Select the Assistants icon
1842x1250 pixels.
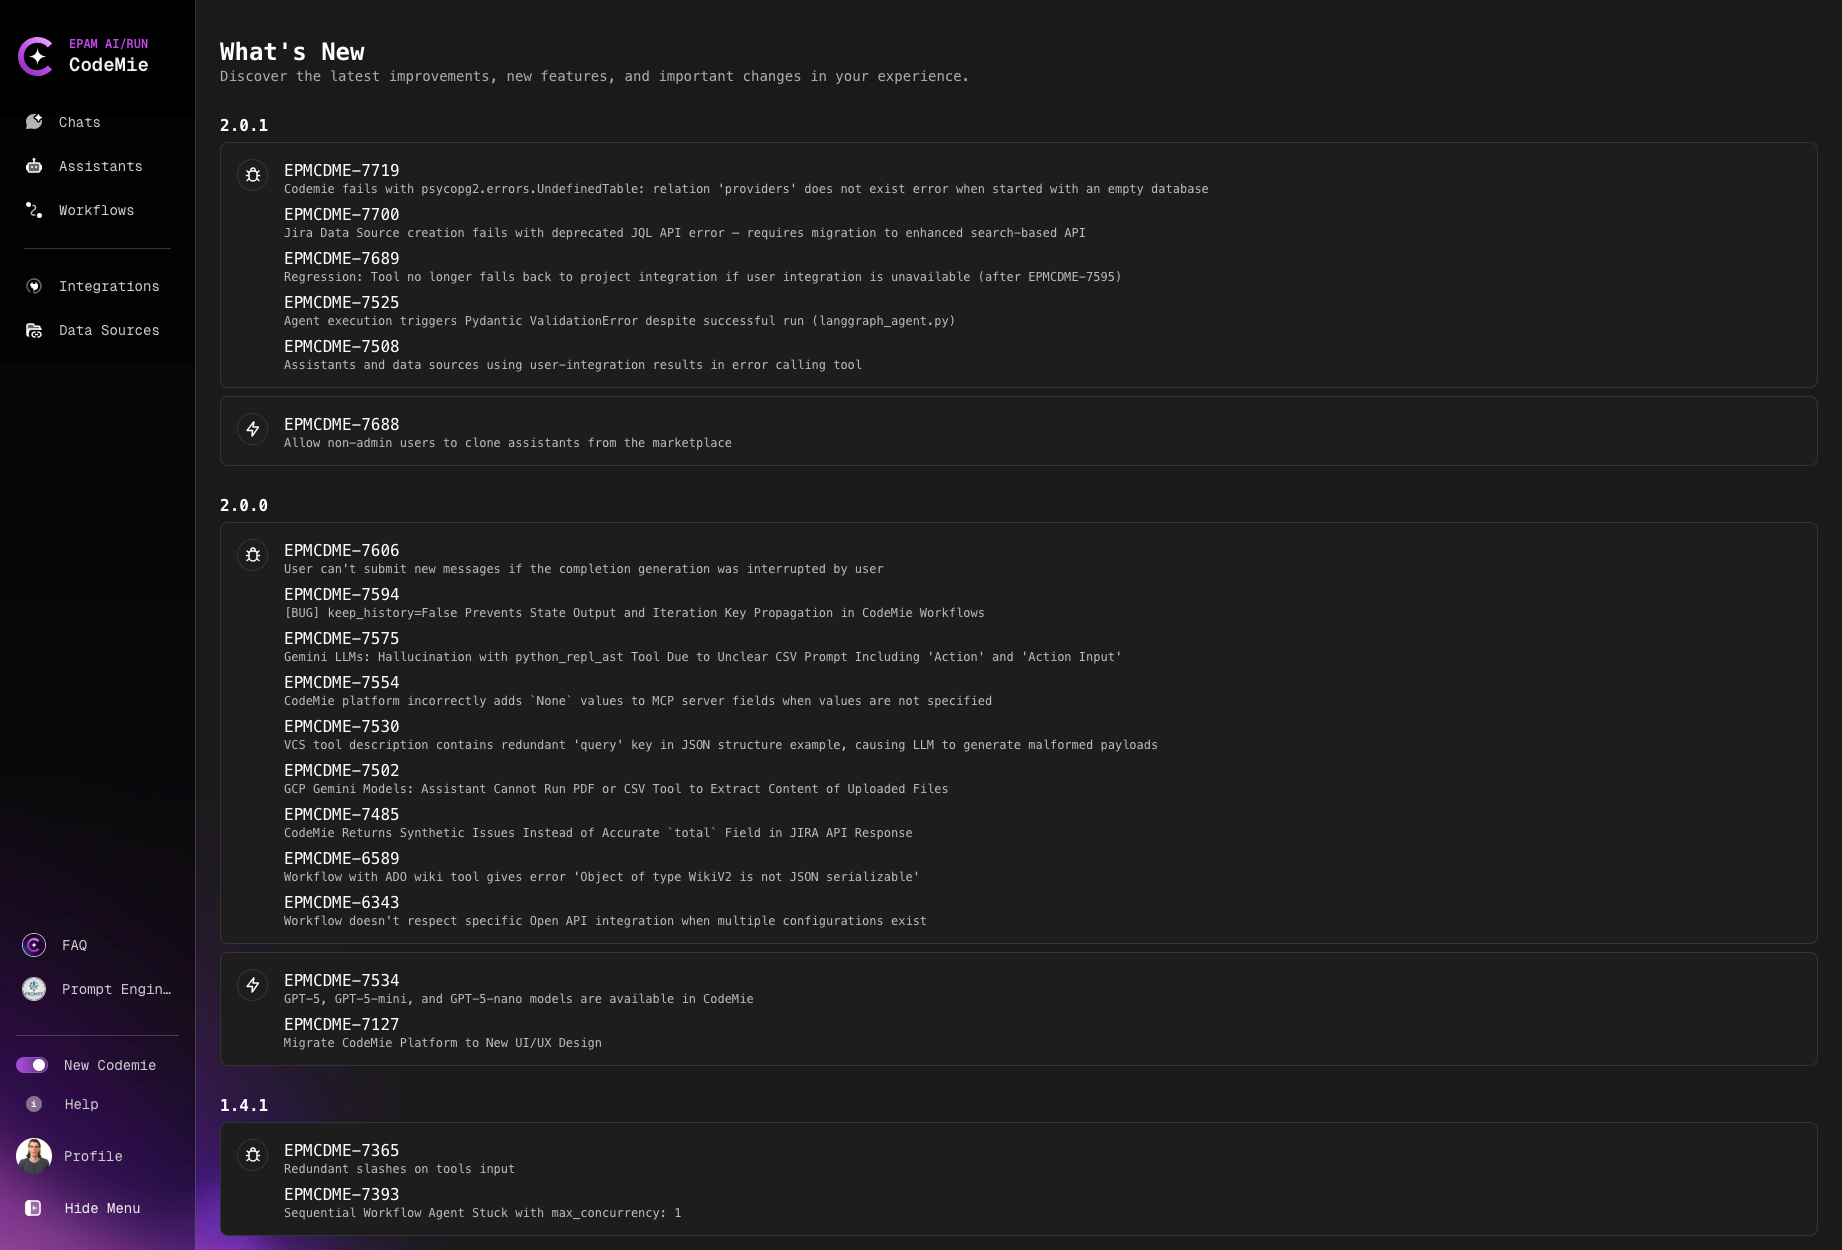[34, 166]
